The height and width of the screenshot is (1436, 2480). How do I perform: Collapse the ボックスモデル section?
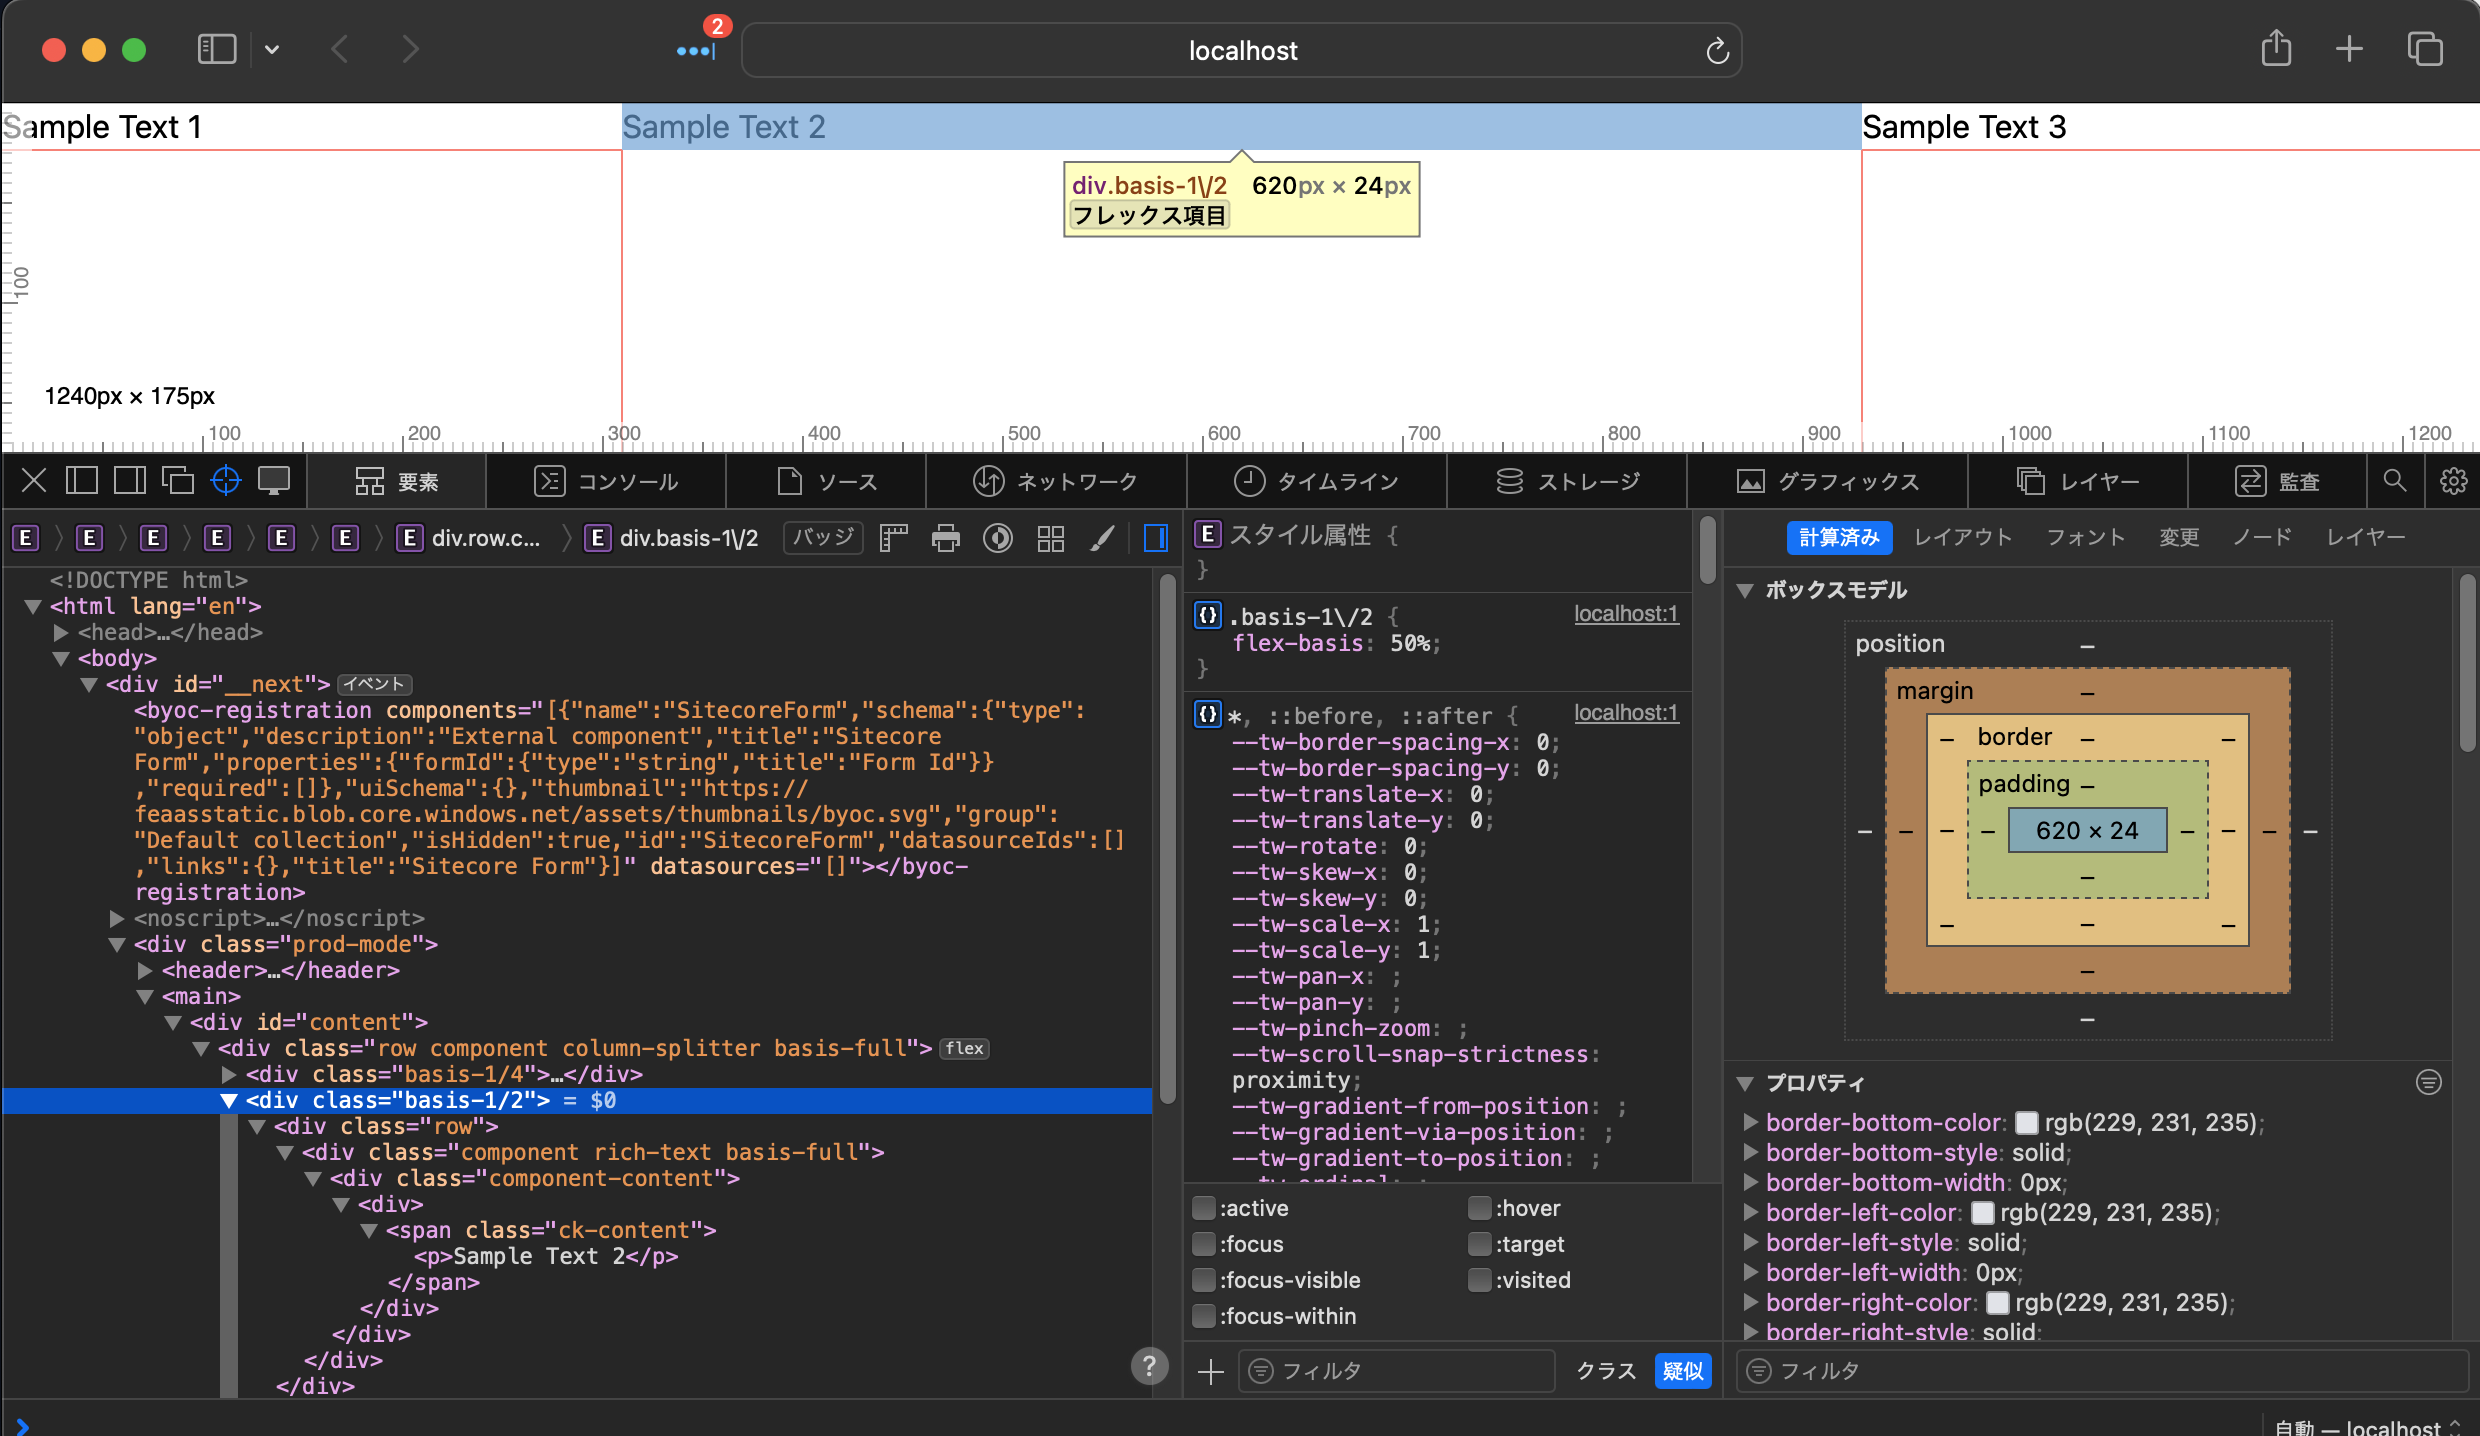pos(1746,590)
